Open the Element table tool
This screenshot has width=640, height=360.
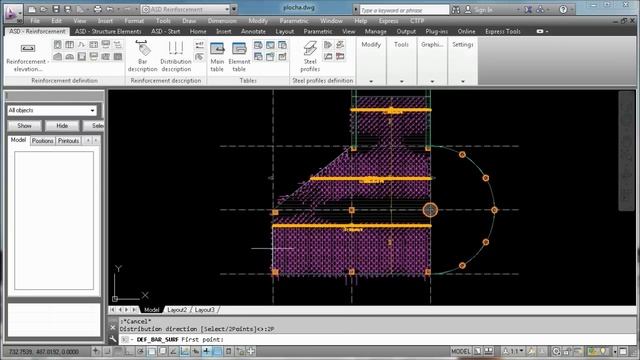pos(239,57)
